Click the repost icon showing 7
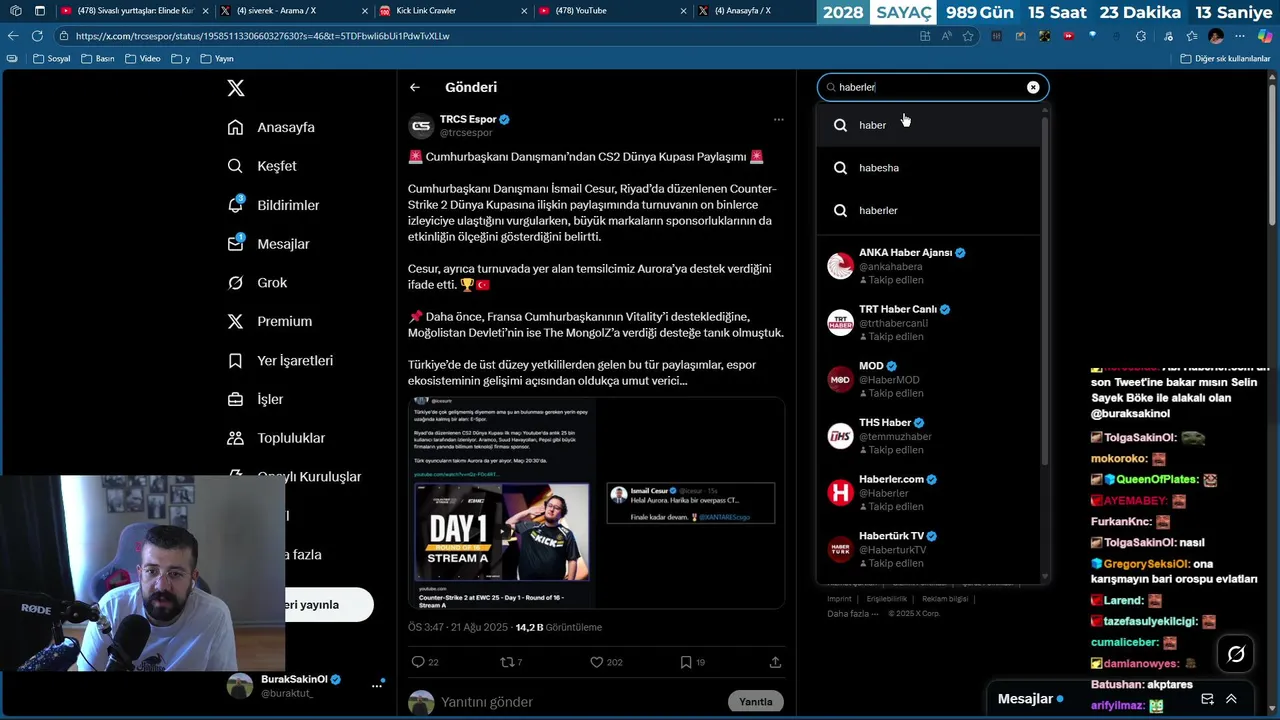The height and width of the screenshot is (720, 1280). 511,662
